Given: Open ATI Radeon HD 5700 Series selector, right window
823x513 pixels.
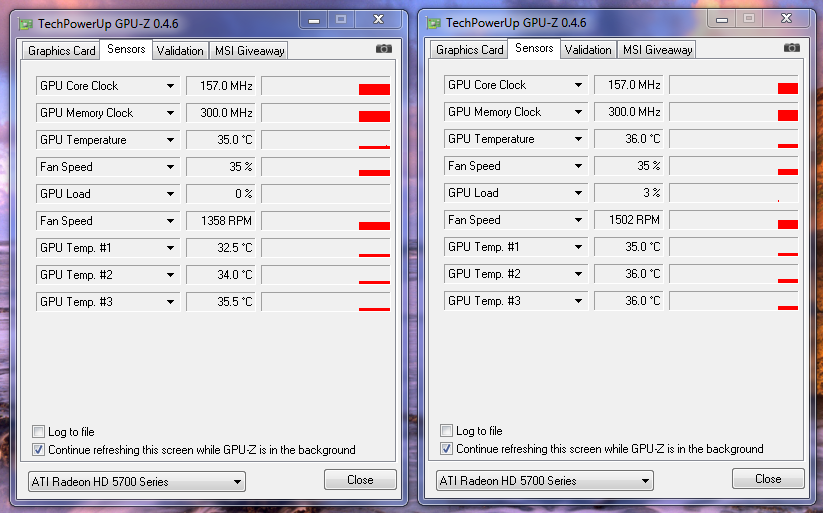Looking at the screenshot, I should [544, 480].
